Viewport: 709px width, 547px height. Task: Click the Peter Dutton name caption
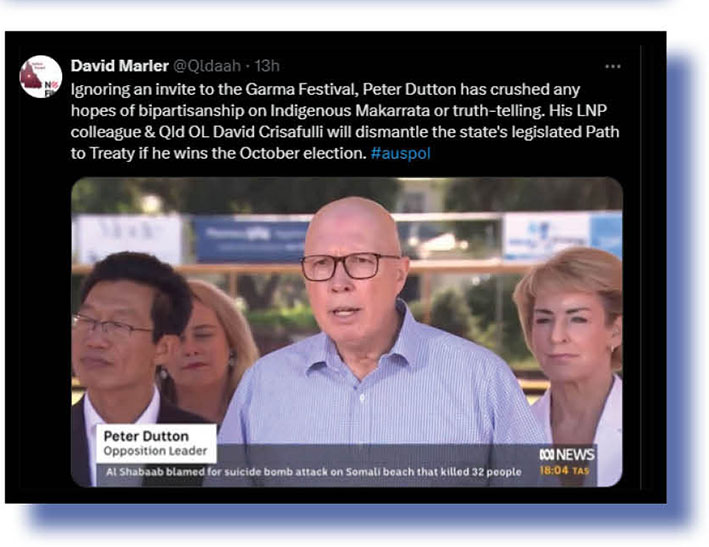146,436
